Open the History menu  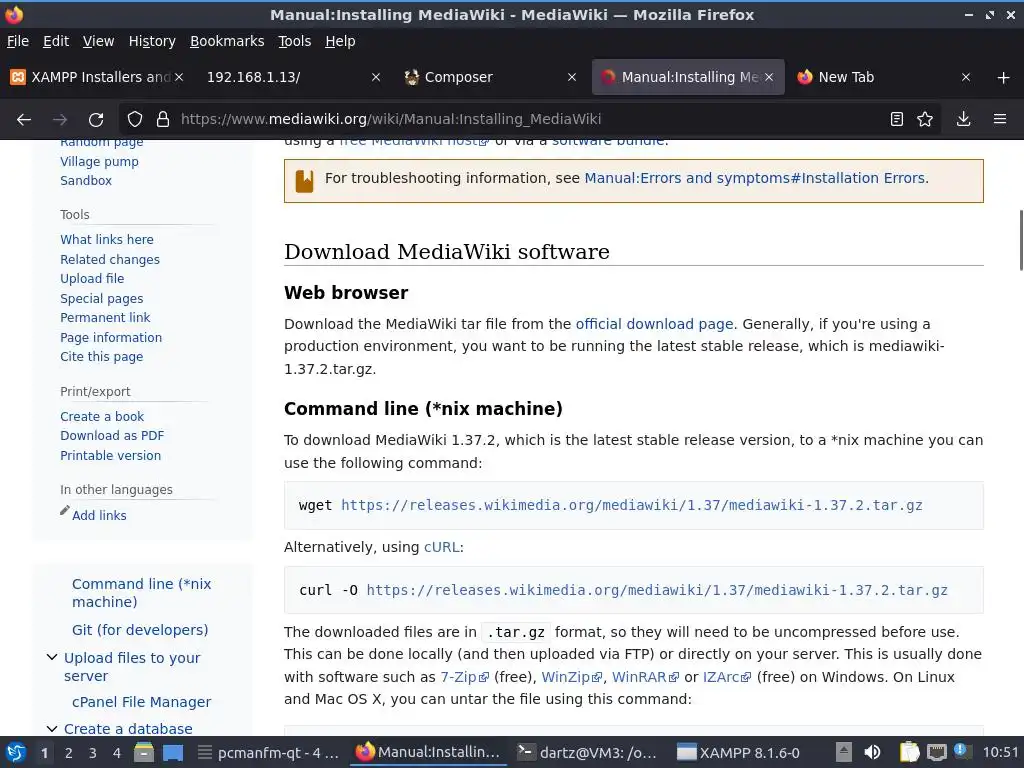pyautogui.click(x=152, y=41)
